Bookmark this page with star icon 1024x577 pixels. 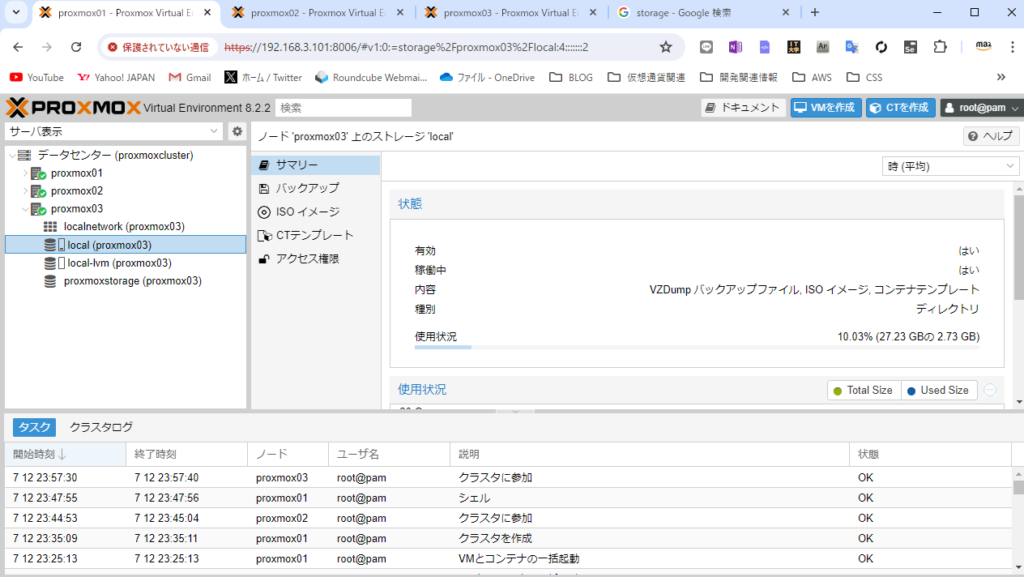666,47
